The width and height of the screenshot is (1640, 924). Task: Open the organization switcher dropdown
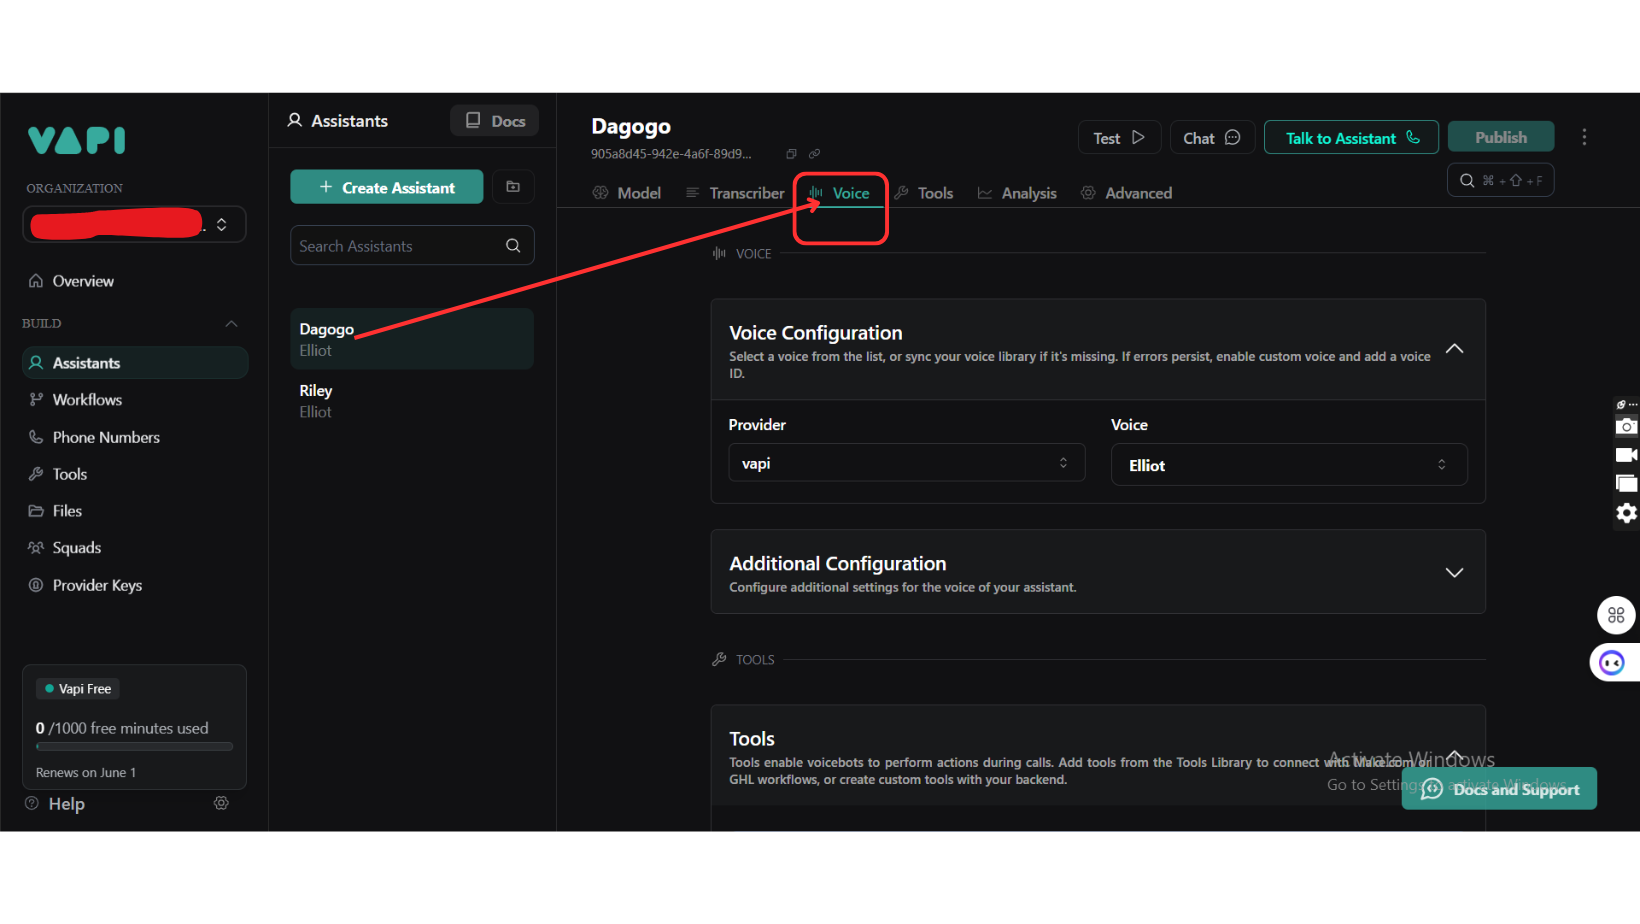(x=222, y=224)
